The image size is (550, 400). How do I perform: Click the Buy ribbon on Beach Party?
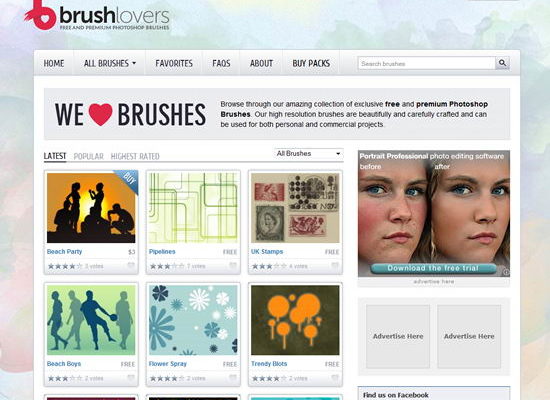point(128,180)
